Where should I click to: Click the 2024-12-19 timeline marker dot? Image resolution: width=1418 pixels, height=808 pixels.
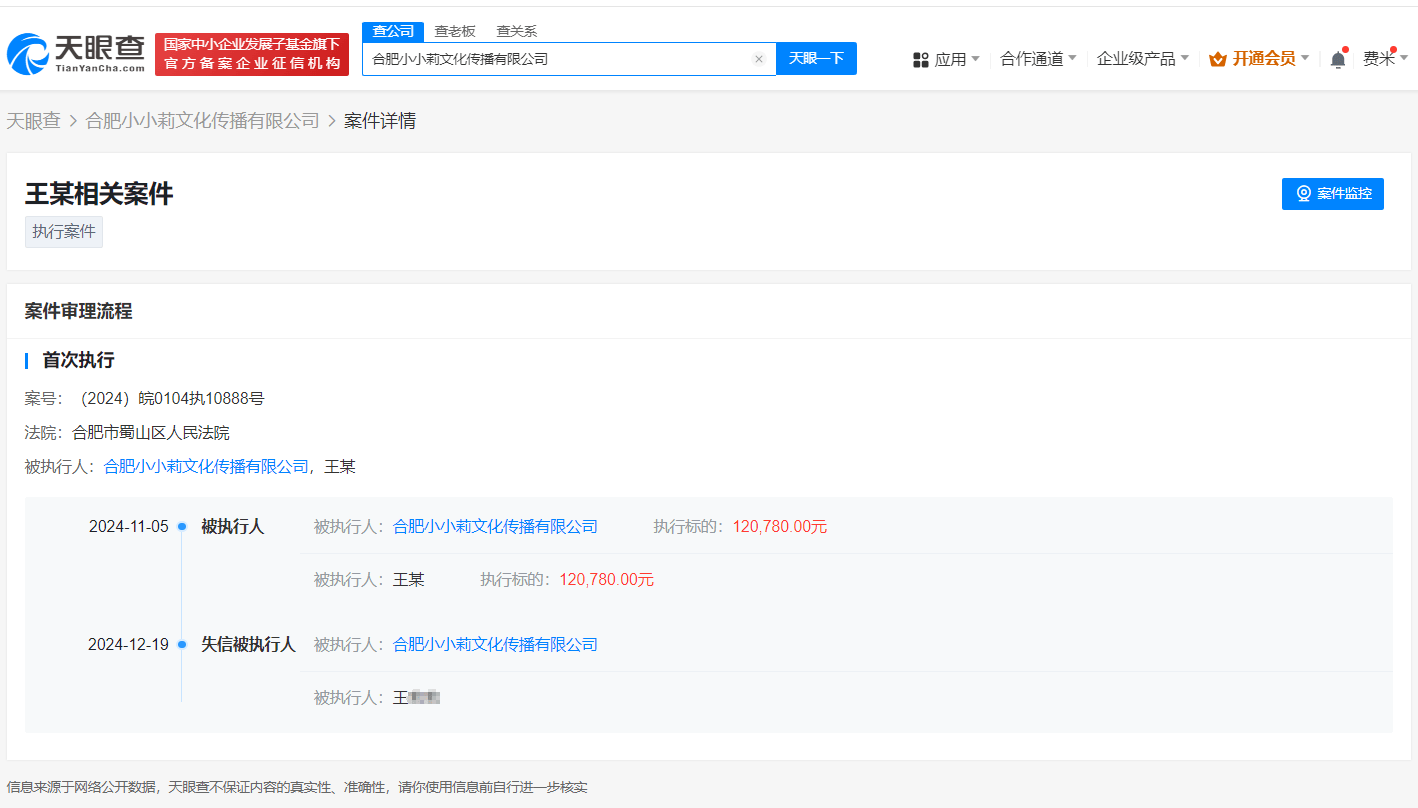(182, 645)
